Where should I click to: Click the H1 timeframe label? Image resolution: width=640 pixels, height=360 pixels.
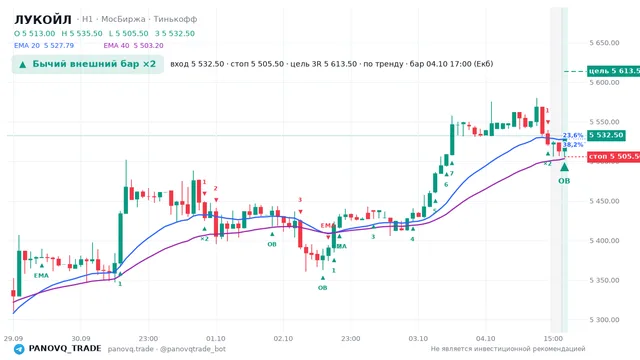pyautogui.click(x=87, y=19)
